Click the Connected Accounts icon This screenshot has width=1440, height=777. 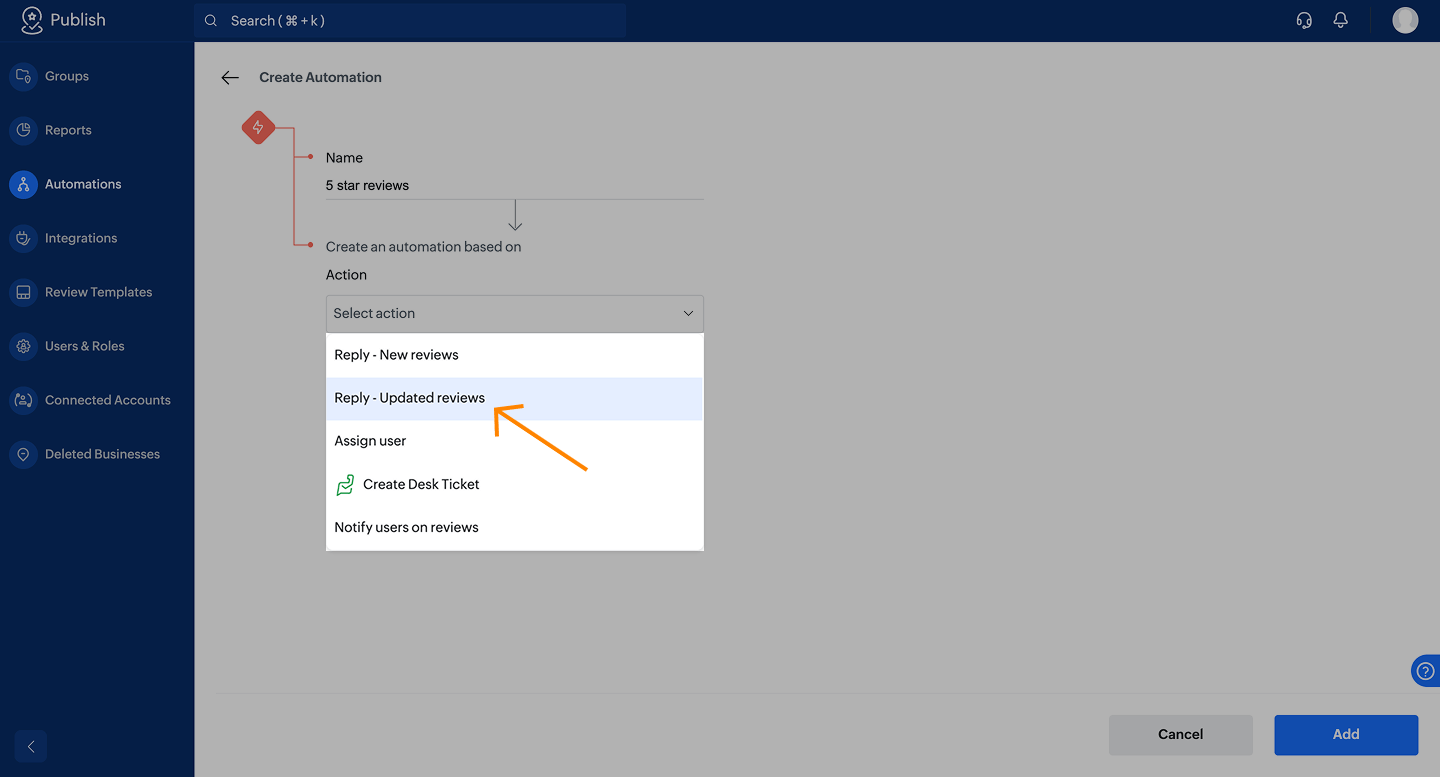click(x=23, y=400)
